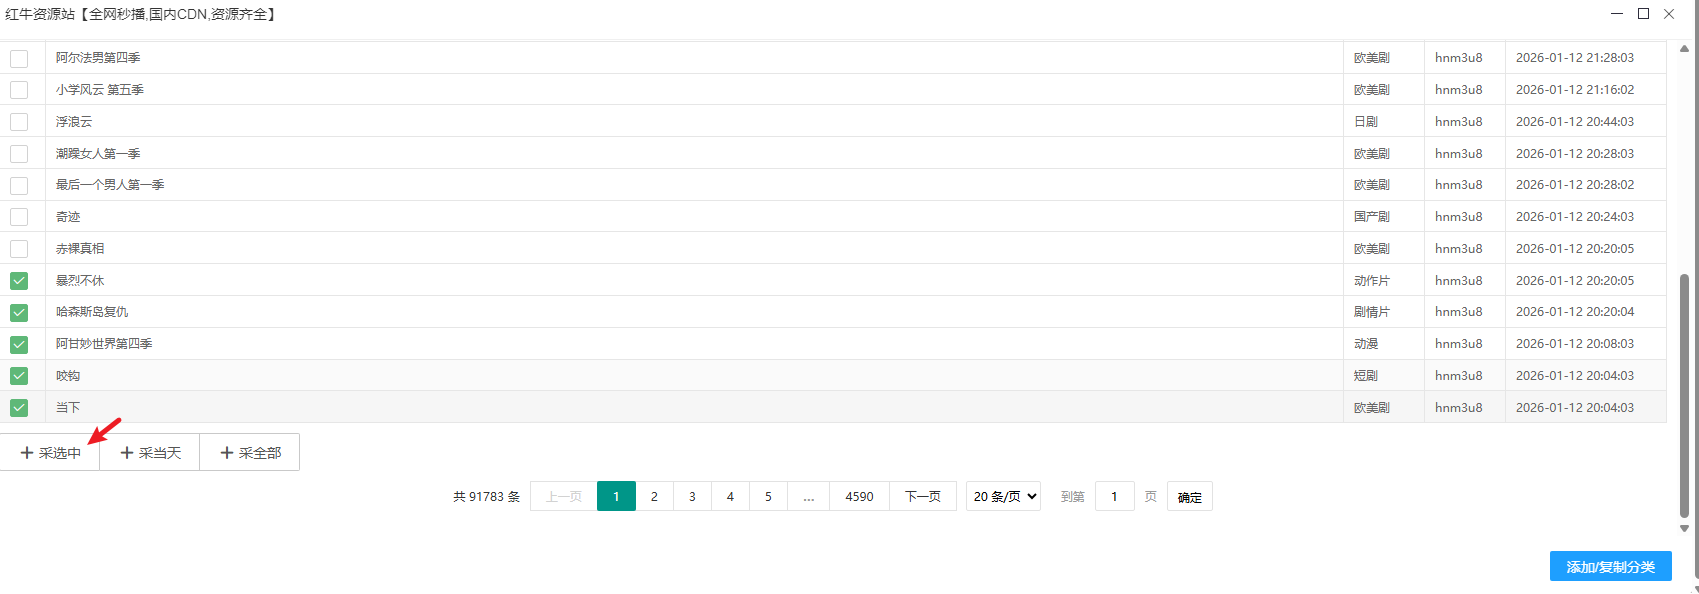Go to page 2 of results
The image size is (1699, 594).
tap(654, 496)
